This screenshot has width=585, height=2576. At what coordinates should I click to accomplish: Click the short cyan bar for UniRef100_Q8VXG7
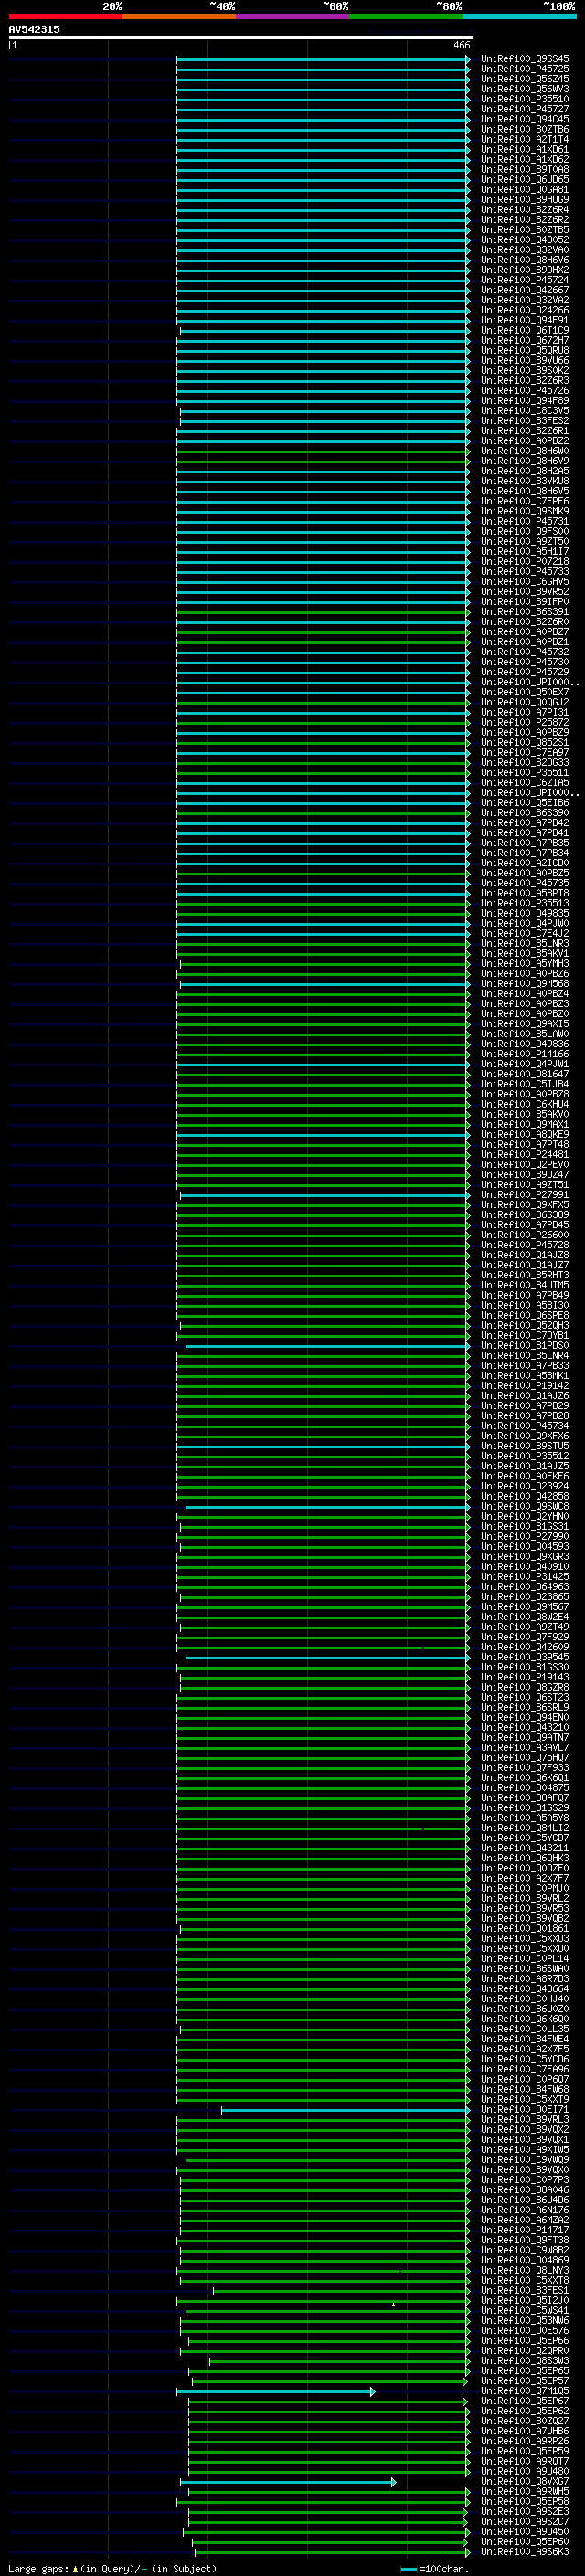(x=288, y=2482)
